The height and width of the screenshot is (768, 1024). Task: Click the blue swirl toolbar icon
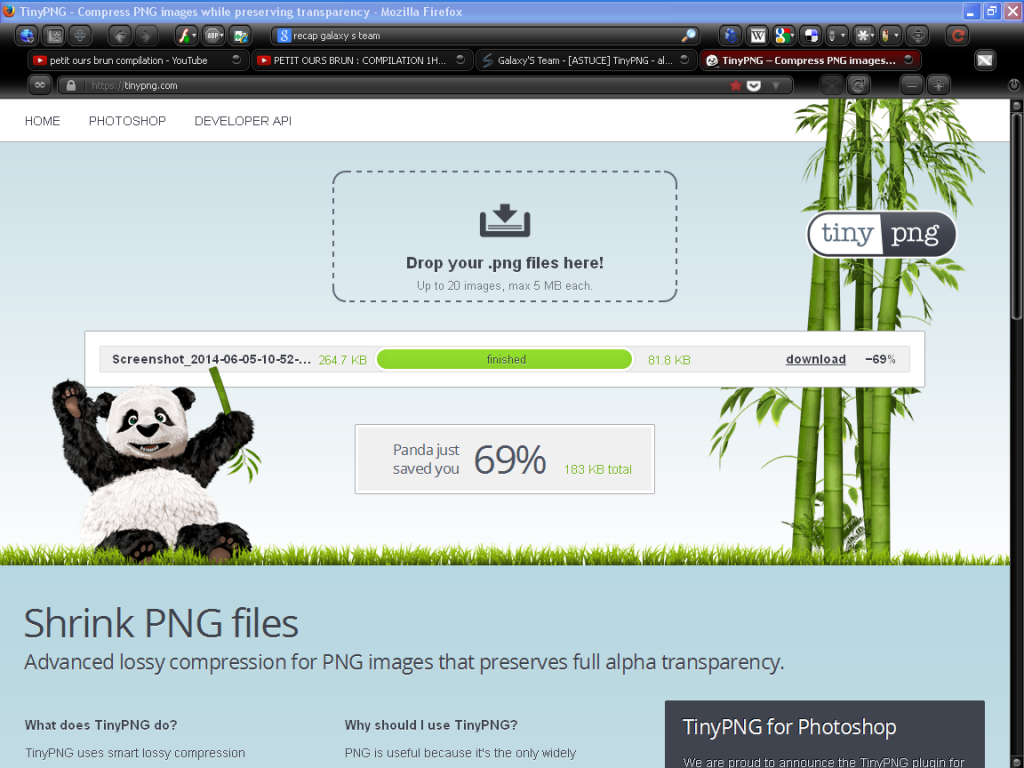tap(731, 36)
